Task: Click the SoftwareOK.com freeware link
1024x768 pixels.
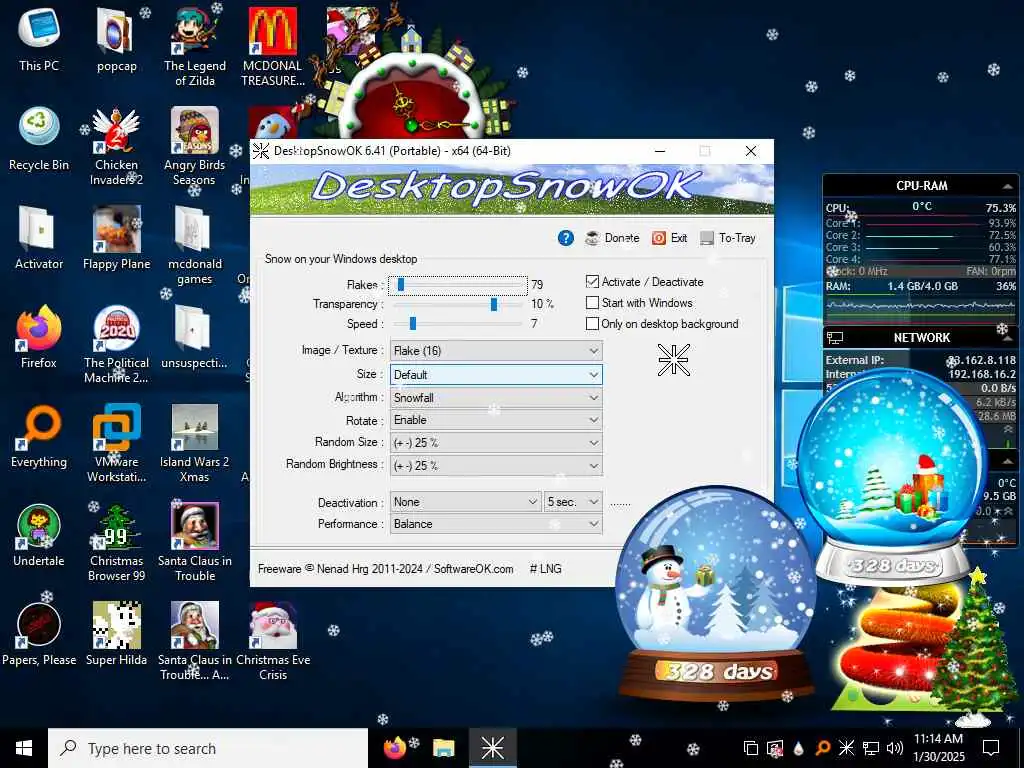Action: tap(473, 569)
